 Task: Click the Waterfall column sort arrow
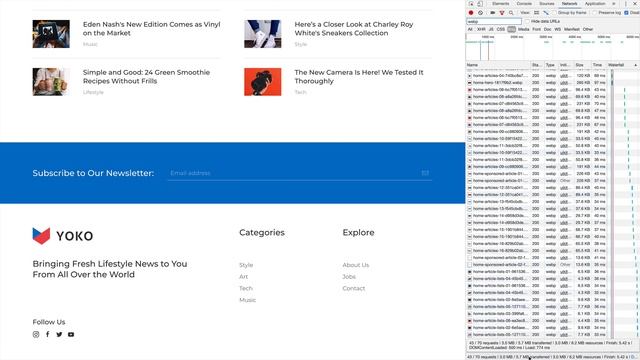pyautogui.click(x=636, y=65)
